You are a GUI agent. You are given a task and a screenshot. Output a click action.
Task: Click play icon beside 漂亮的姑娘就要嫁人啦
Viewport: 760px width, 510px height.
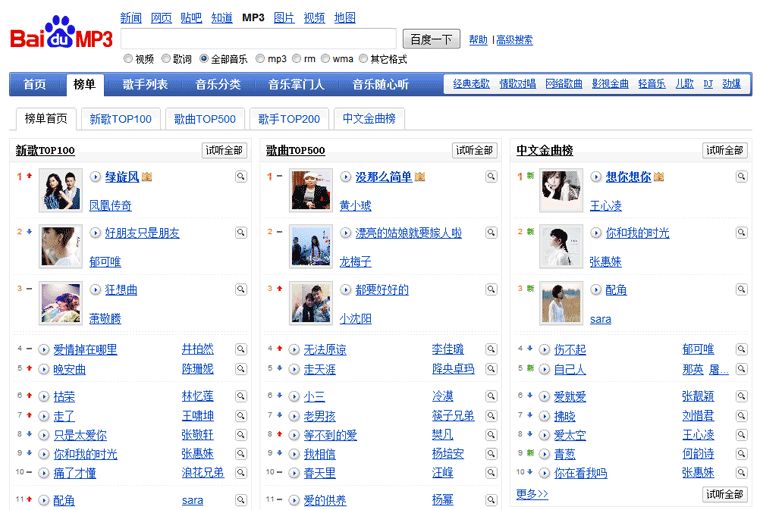(x=346, y=233)
